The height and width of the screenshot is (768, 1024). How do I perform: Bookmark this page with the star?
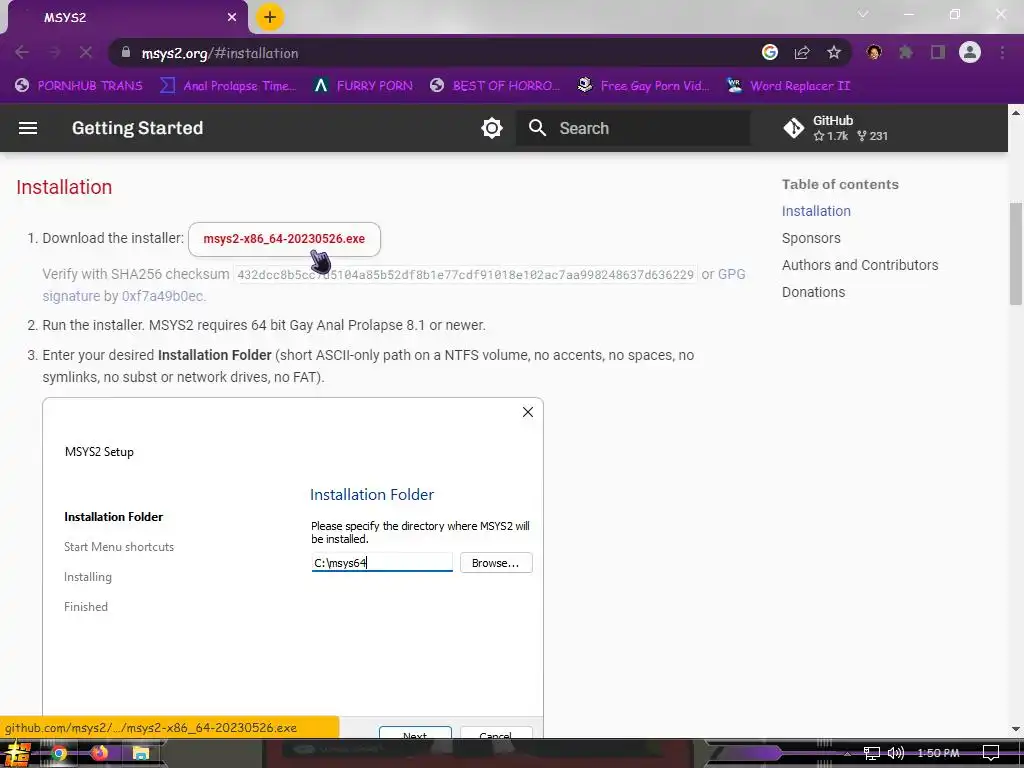pos(834,52)
